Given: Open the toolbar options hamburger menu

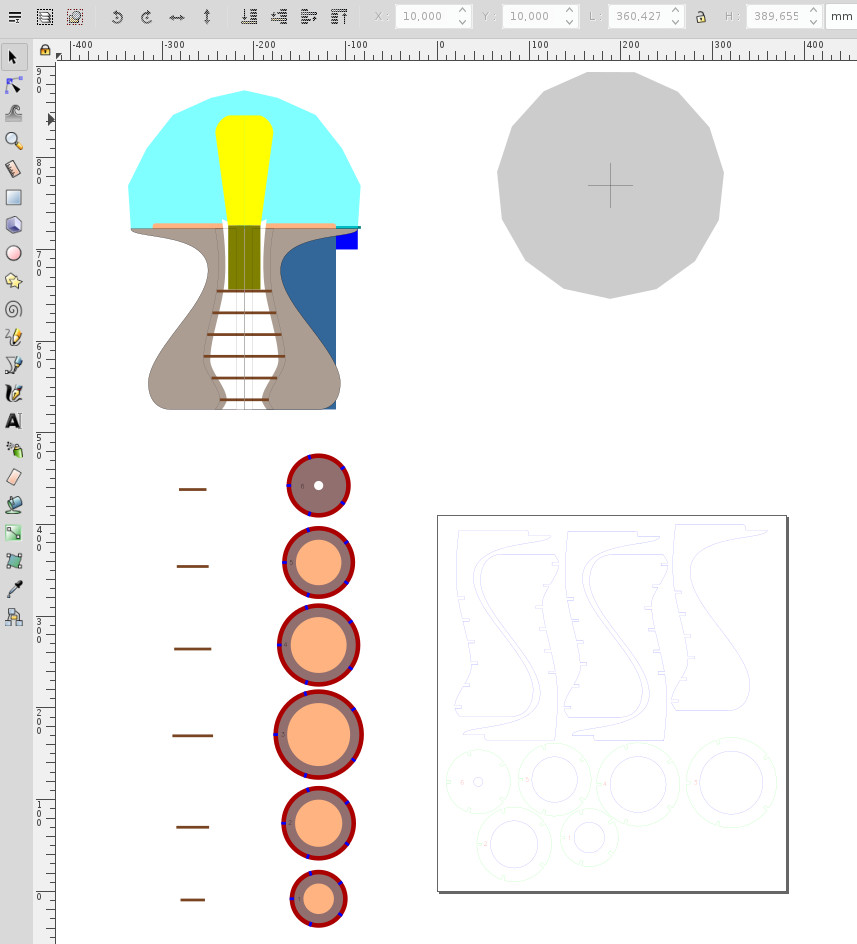Looking at the screenshot, I should click(x=15, y=17).
